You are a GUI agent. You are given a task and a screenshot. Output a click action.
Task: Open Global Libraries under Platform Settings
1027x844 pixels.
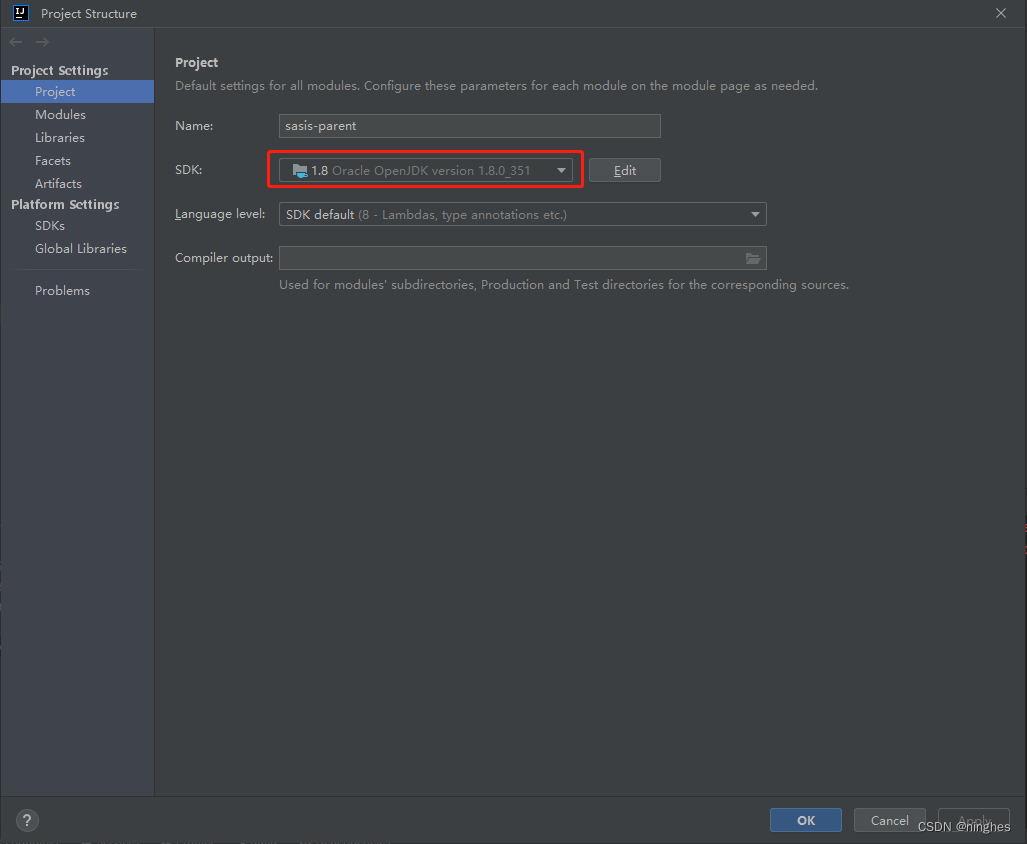(x=80, y=248)
